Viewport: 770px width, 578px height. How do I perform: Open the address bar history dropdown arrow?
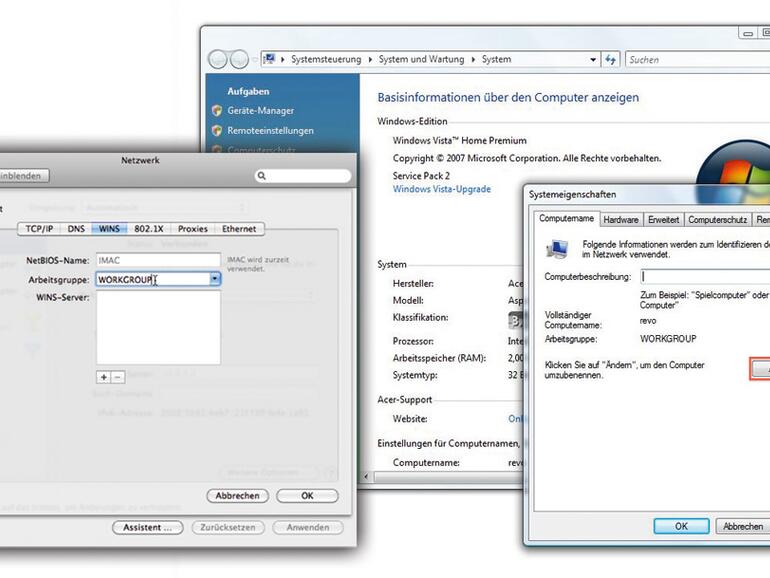pyautogui.click(x=593, y=59)
